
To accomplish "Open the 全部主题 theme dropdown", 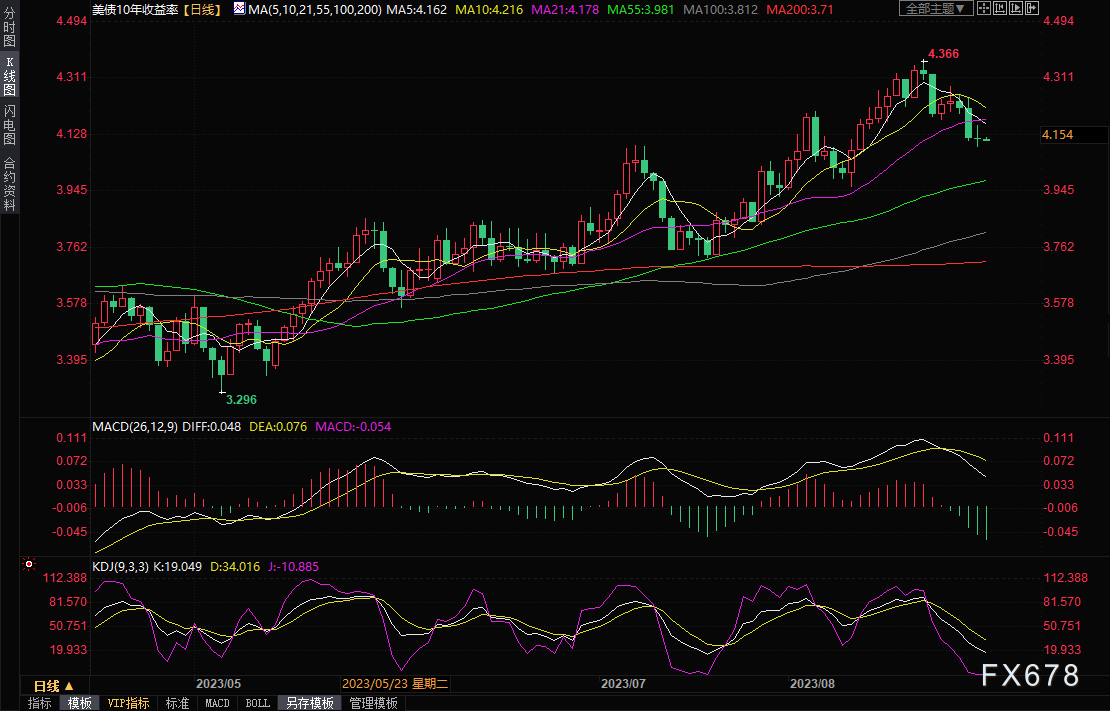I will pyautogui.click(x=936, y=9).
